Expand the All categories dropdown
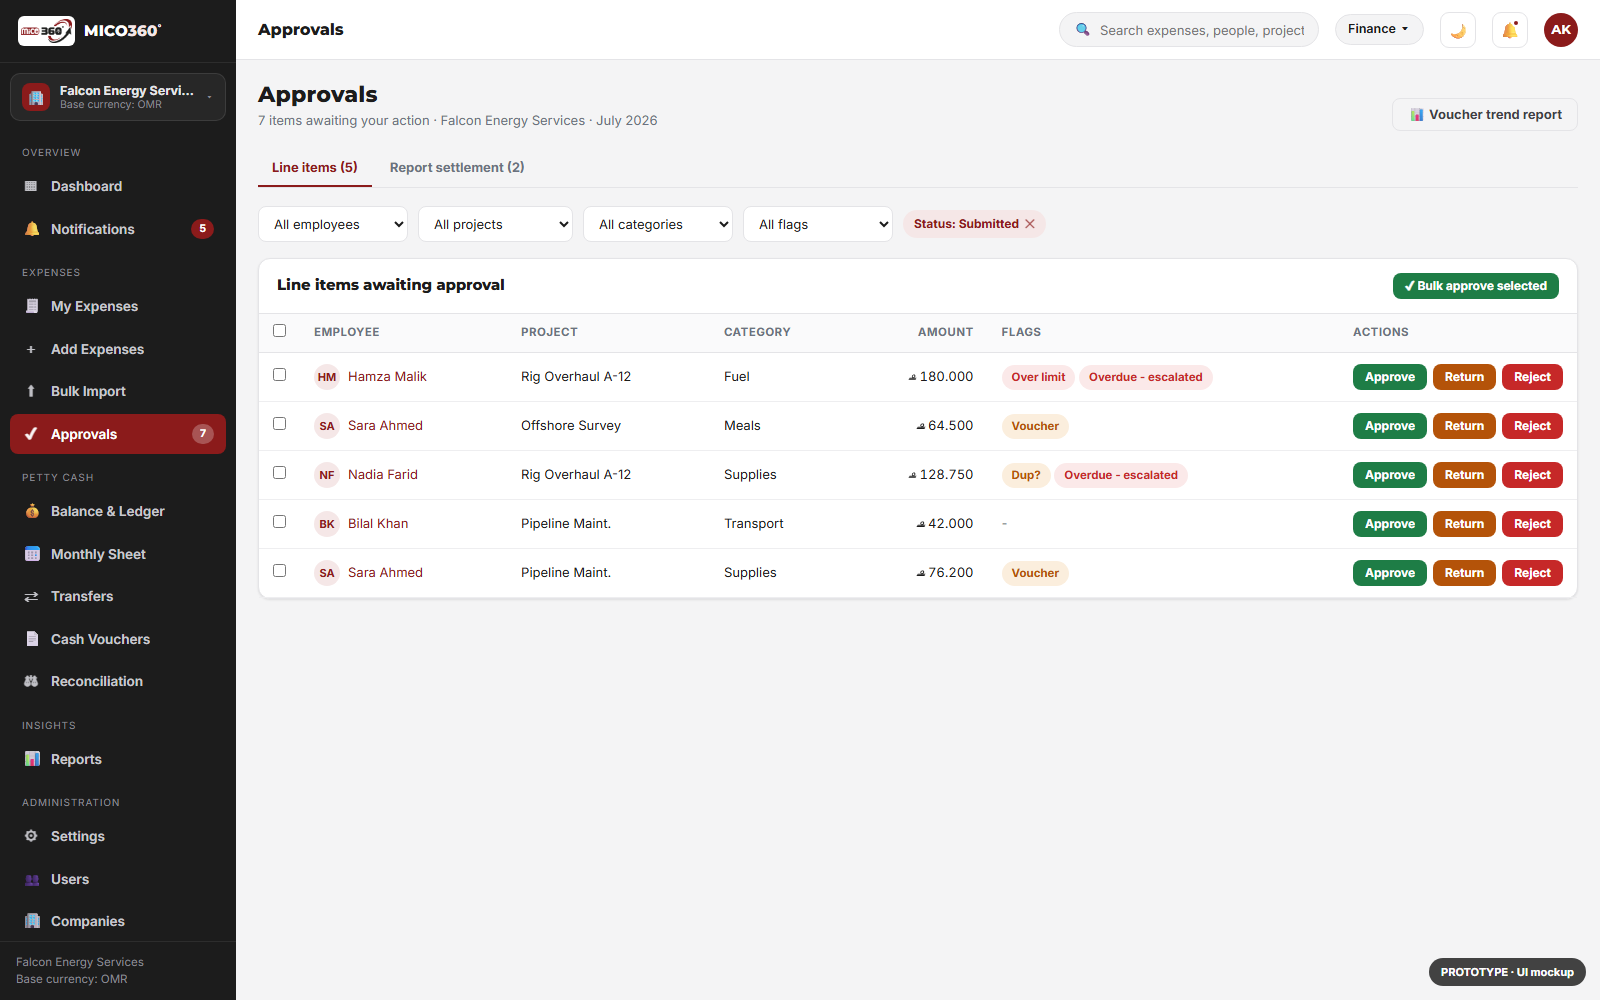This screenshot has height=1000, width=1600. pyautogui.click(x=658, y=224)
